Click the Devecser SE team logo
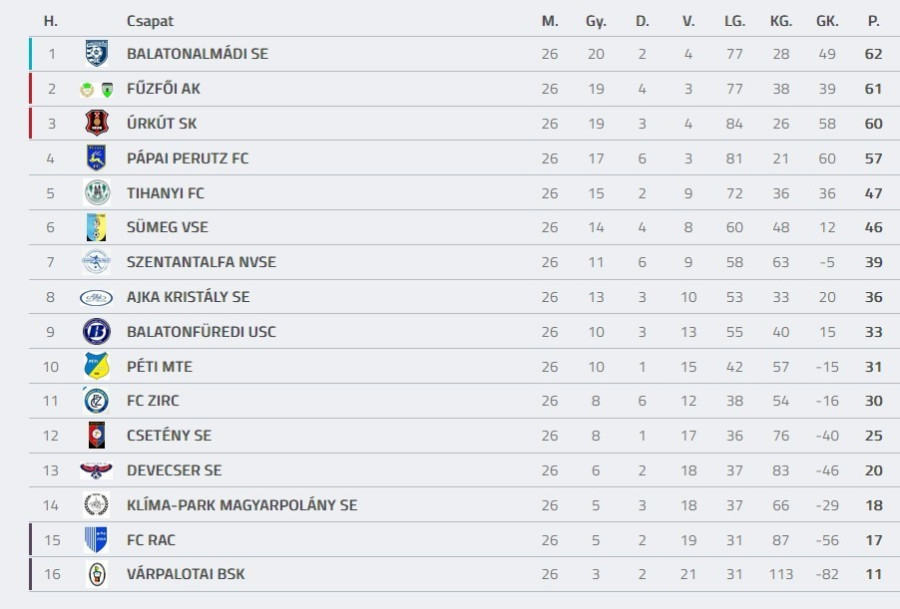Screen dimensions: 900x609 point(96,471)
